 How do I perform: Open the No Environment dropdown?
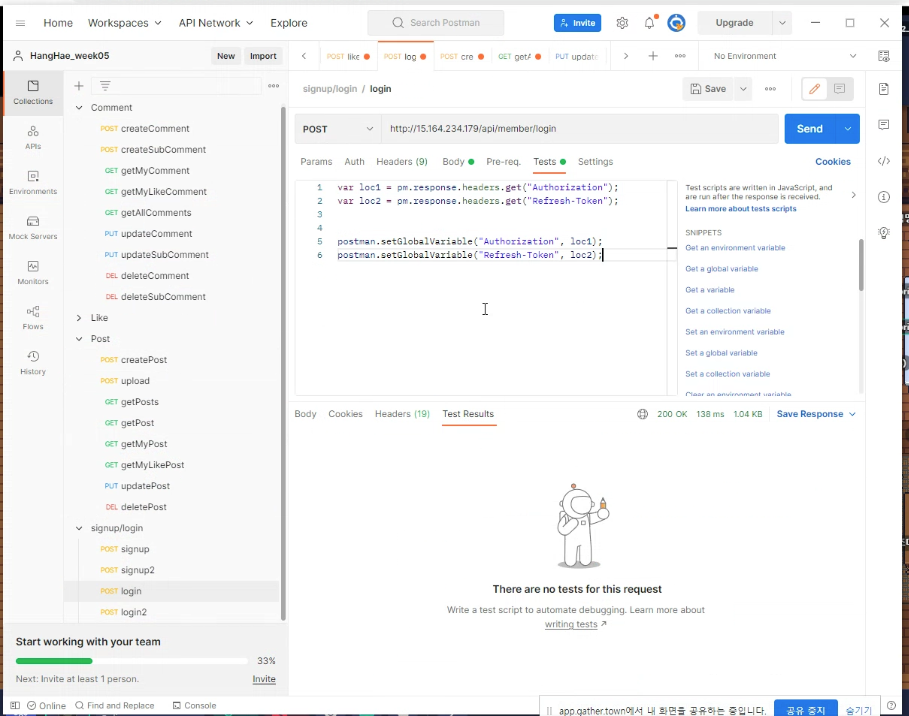(x=784, y=56)
